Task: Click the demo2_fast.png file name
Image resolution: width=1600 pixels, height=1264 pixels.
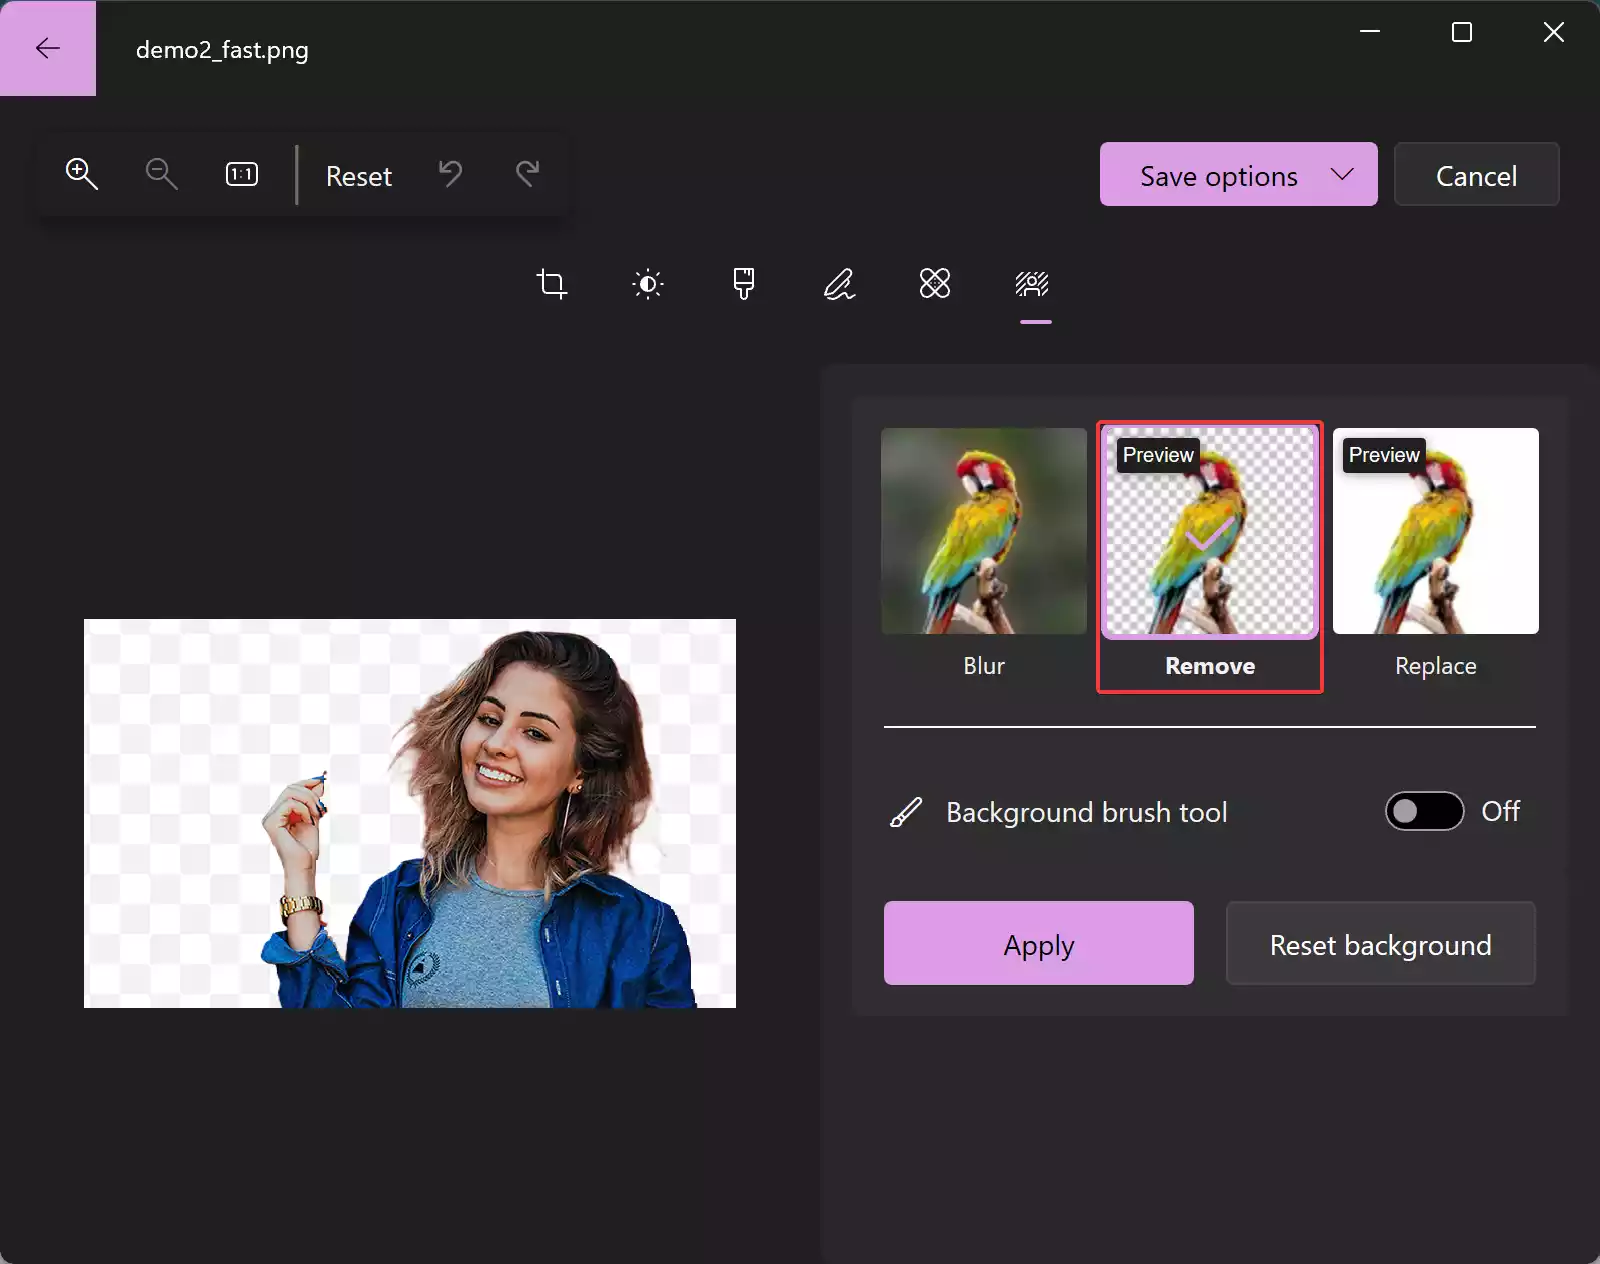Action: click(222, 49)
